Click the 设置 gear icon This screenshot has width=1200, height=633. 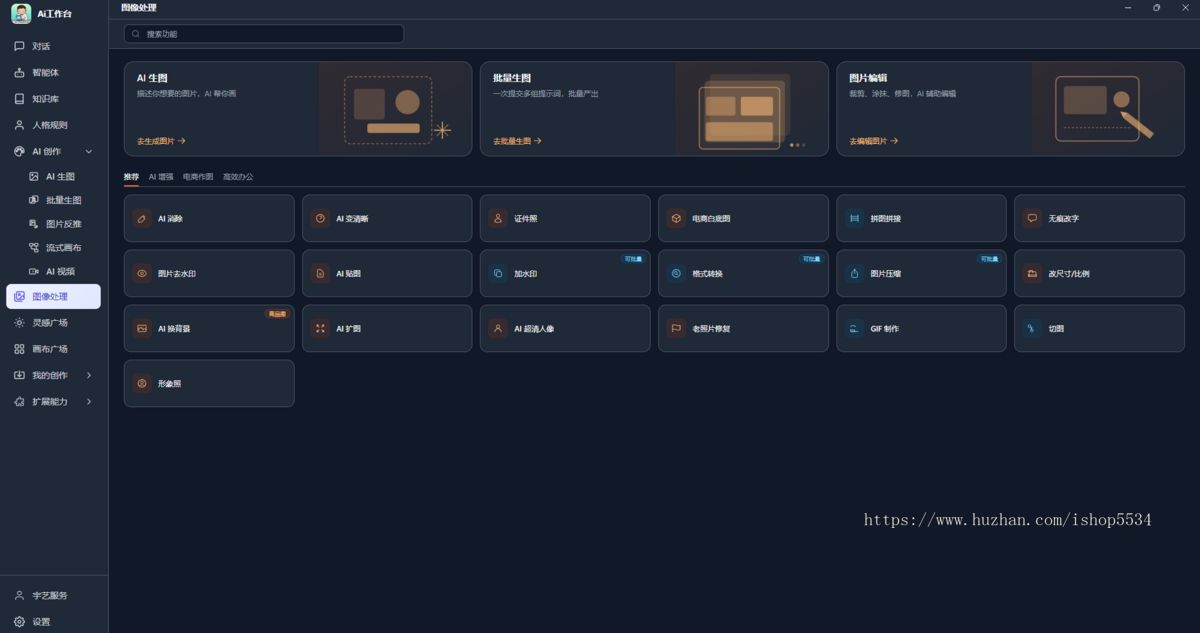[19, 621]
